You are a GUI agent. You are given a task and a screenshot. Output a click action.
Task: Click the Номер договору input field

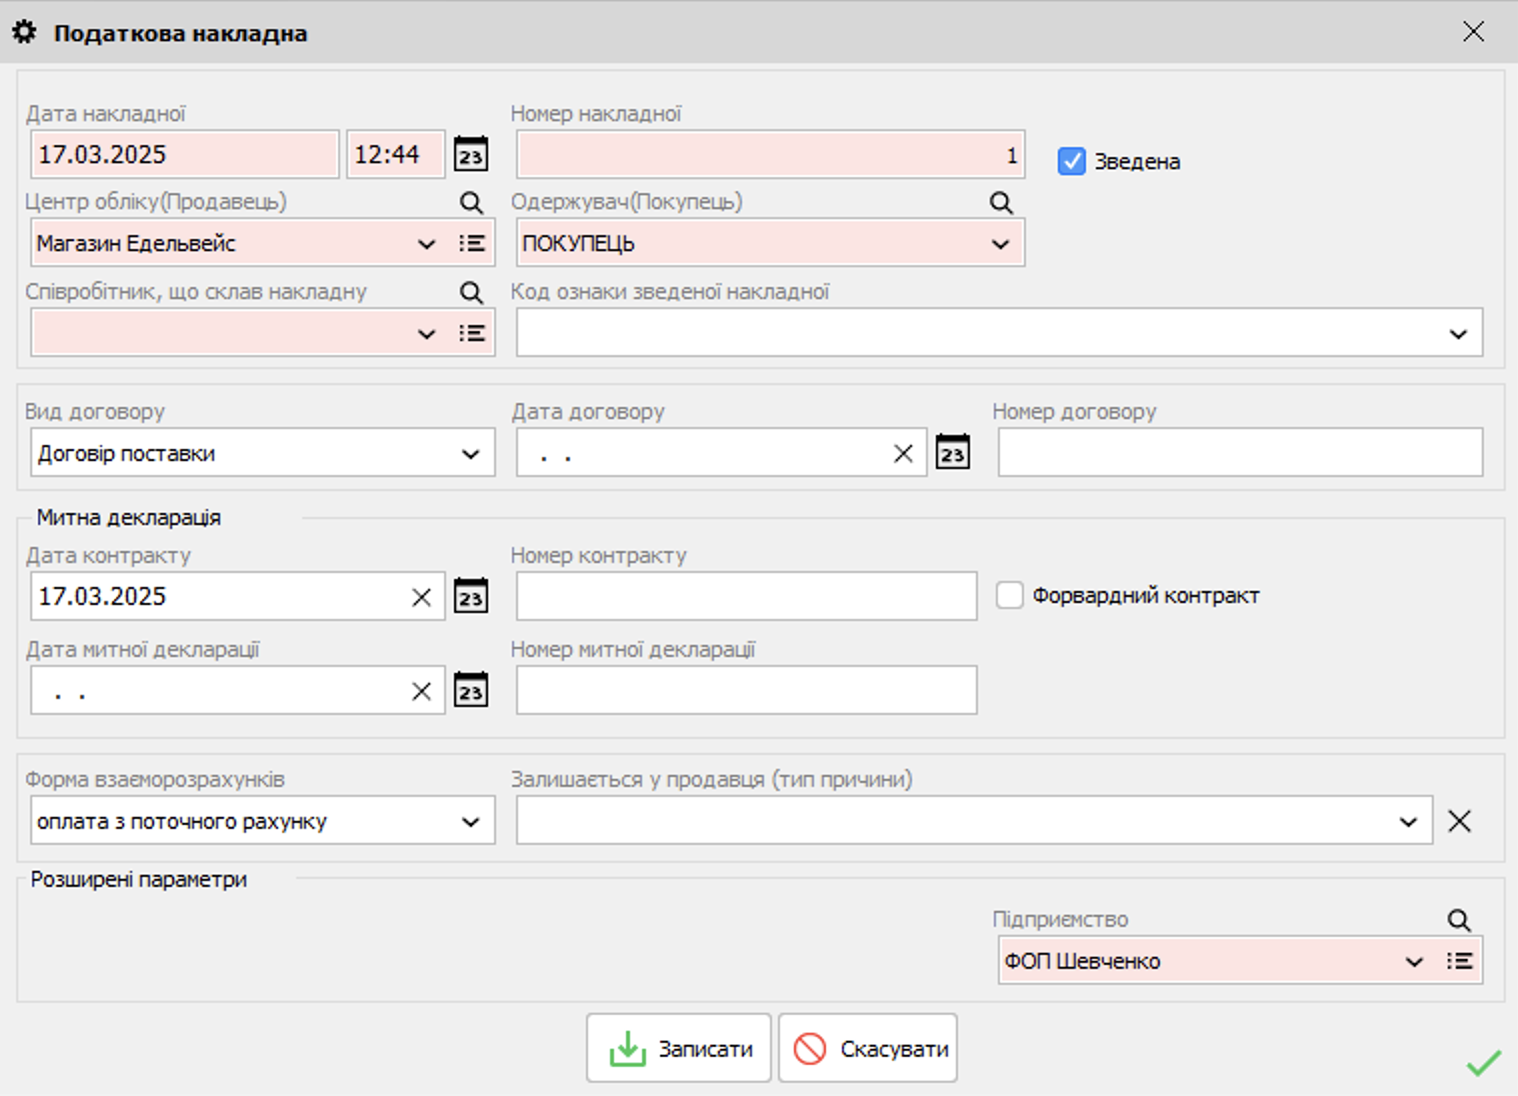pos(1240,453)
